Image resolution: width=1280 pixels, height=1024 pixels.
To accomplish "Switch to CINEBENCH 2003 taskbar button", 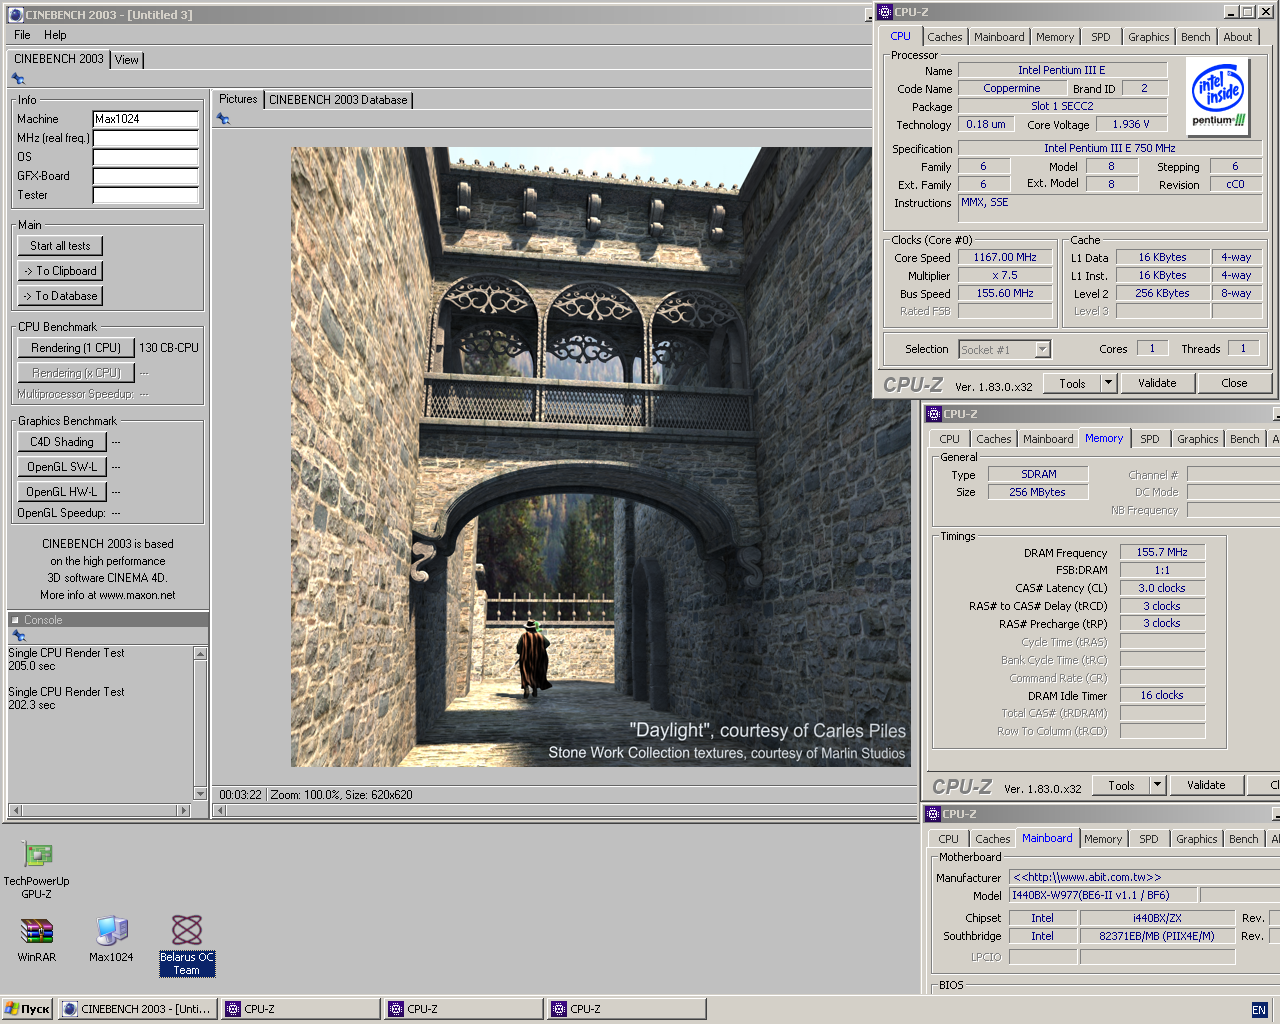I will point(138,1009).
